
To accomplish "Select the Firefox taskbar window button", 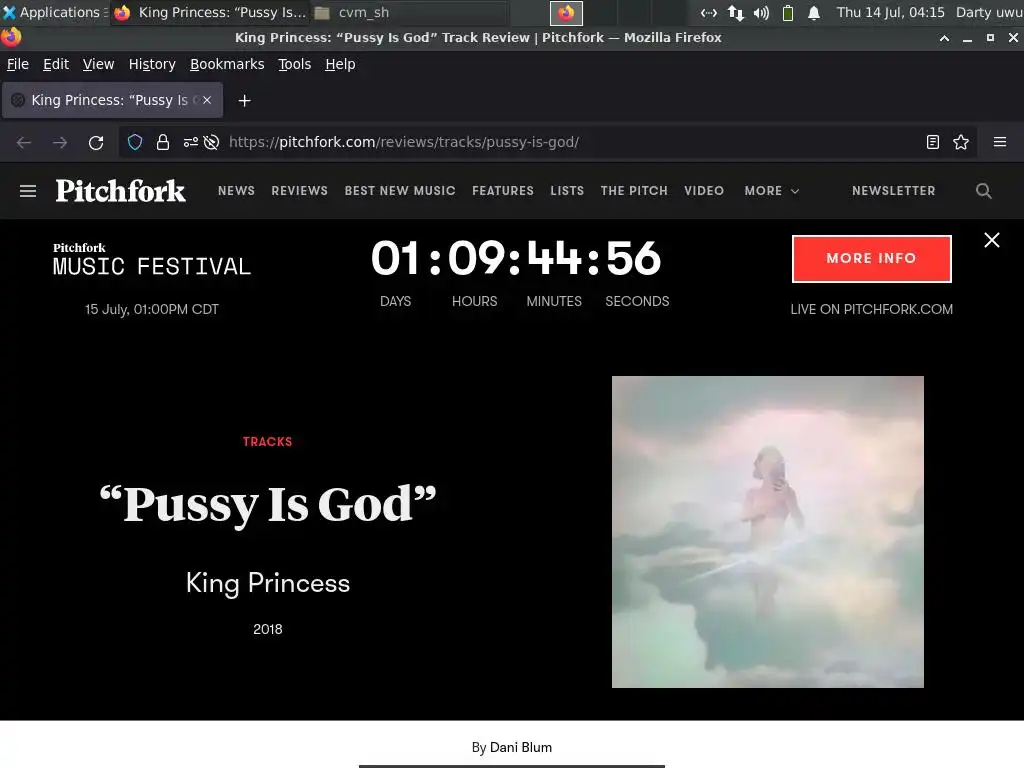I will [x=210, y=12].
